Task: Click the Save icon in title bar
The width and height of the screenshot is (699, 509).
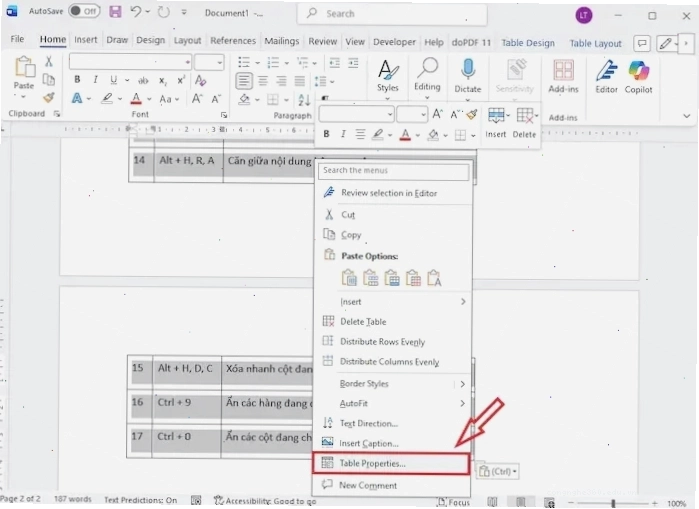Action: [x=115, y=12]
